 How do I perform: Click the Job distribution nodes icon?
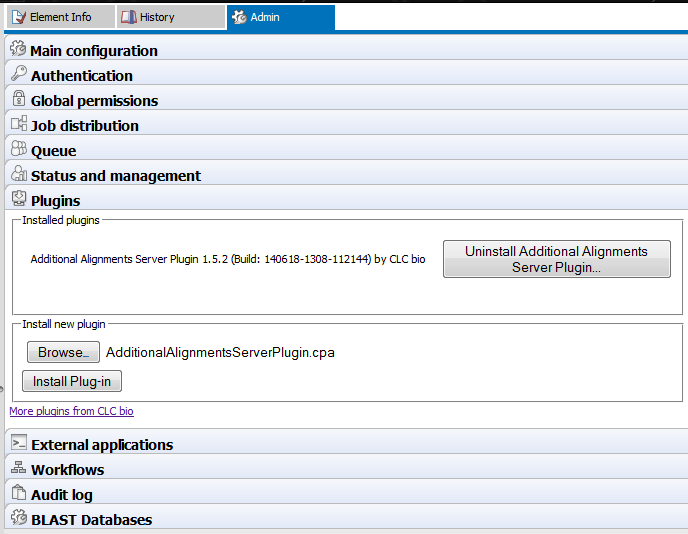pyautogui.click(x=19, y=123)
